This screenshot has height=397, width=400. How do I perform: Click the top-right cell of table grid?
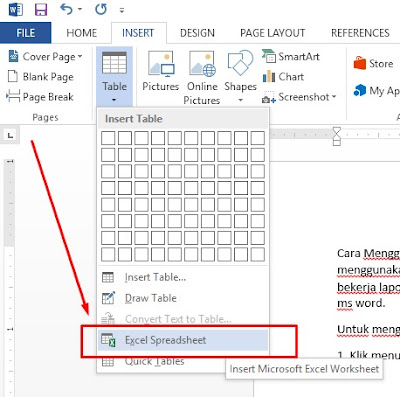pyautogui.click(x=258, y=138)
